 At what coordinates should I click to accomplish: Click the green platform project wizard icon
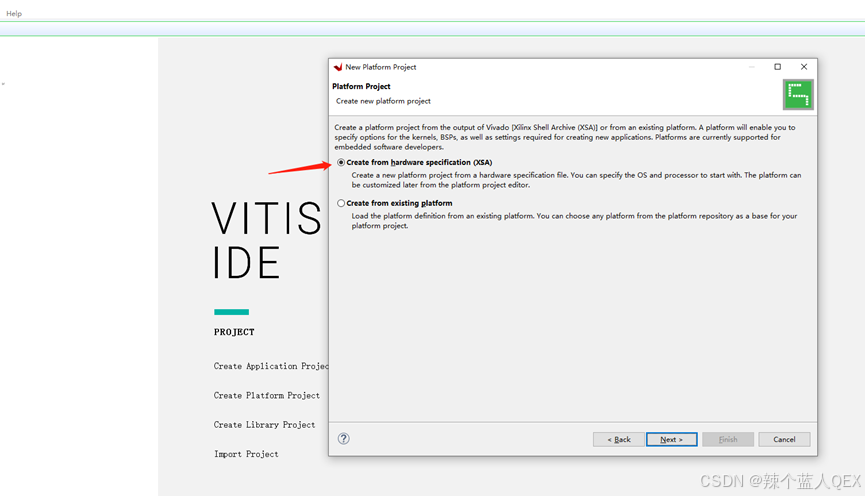(x=798, y=94)
